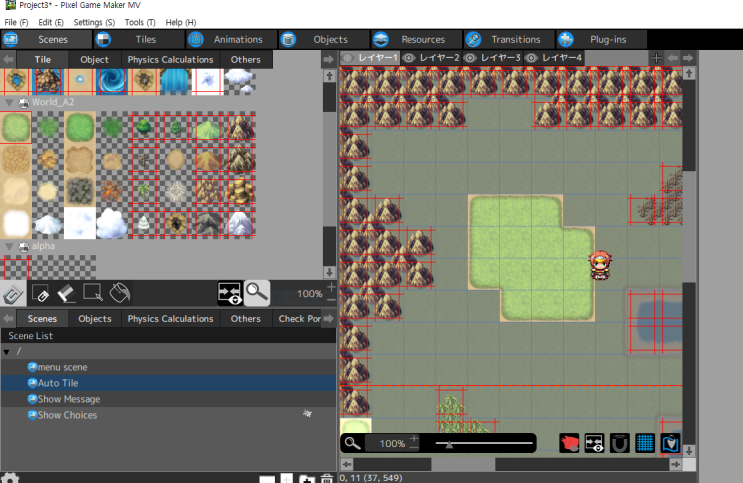Click the tile palette magnifier zoom icon
Viewport: 743px width, 483px height.
(257, 293)
